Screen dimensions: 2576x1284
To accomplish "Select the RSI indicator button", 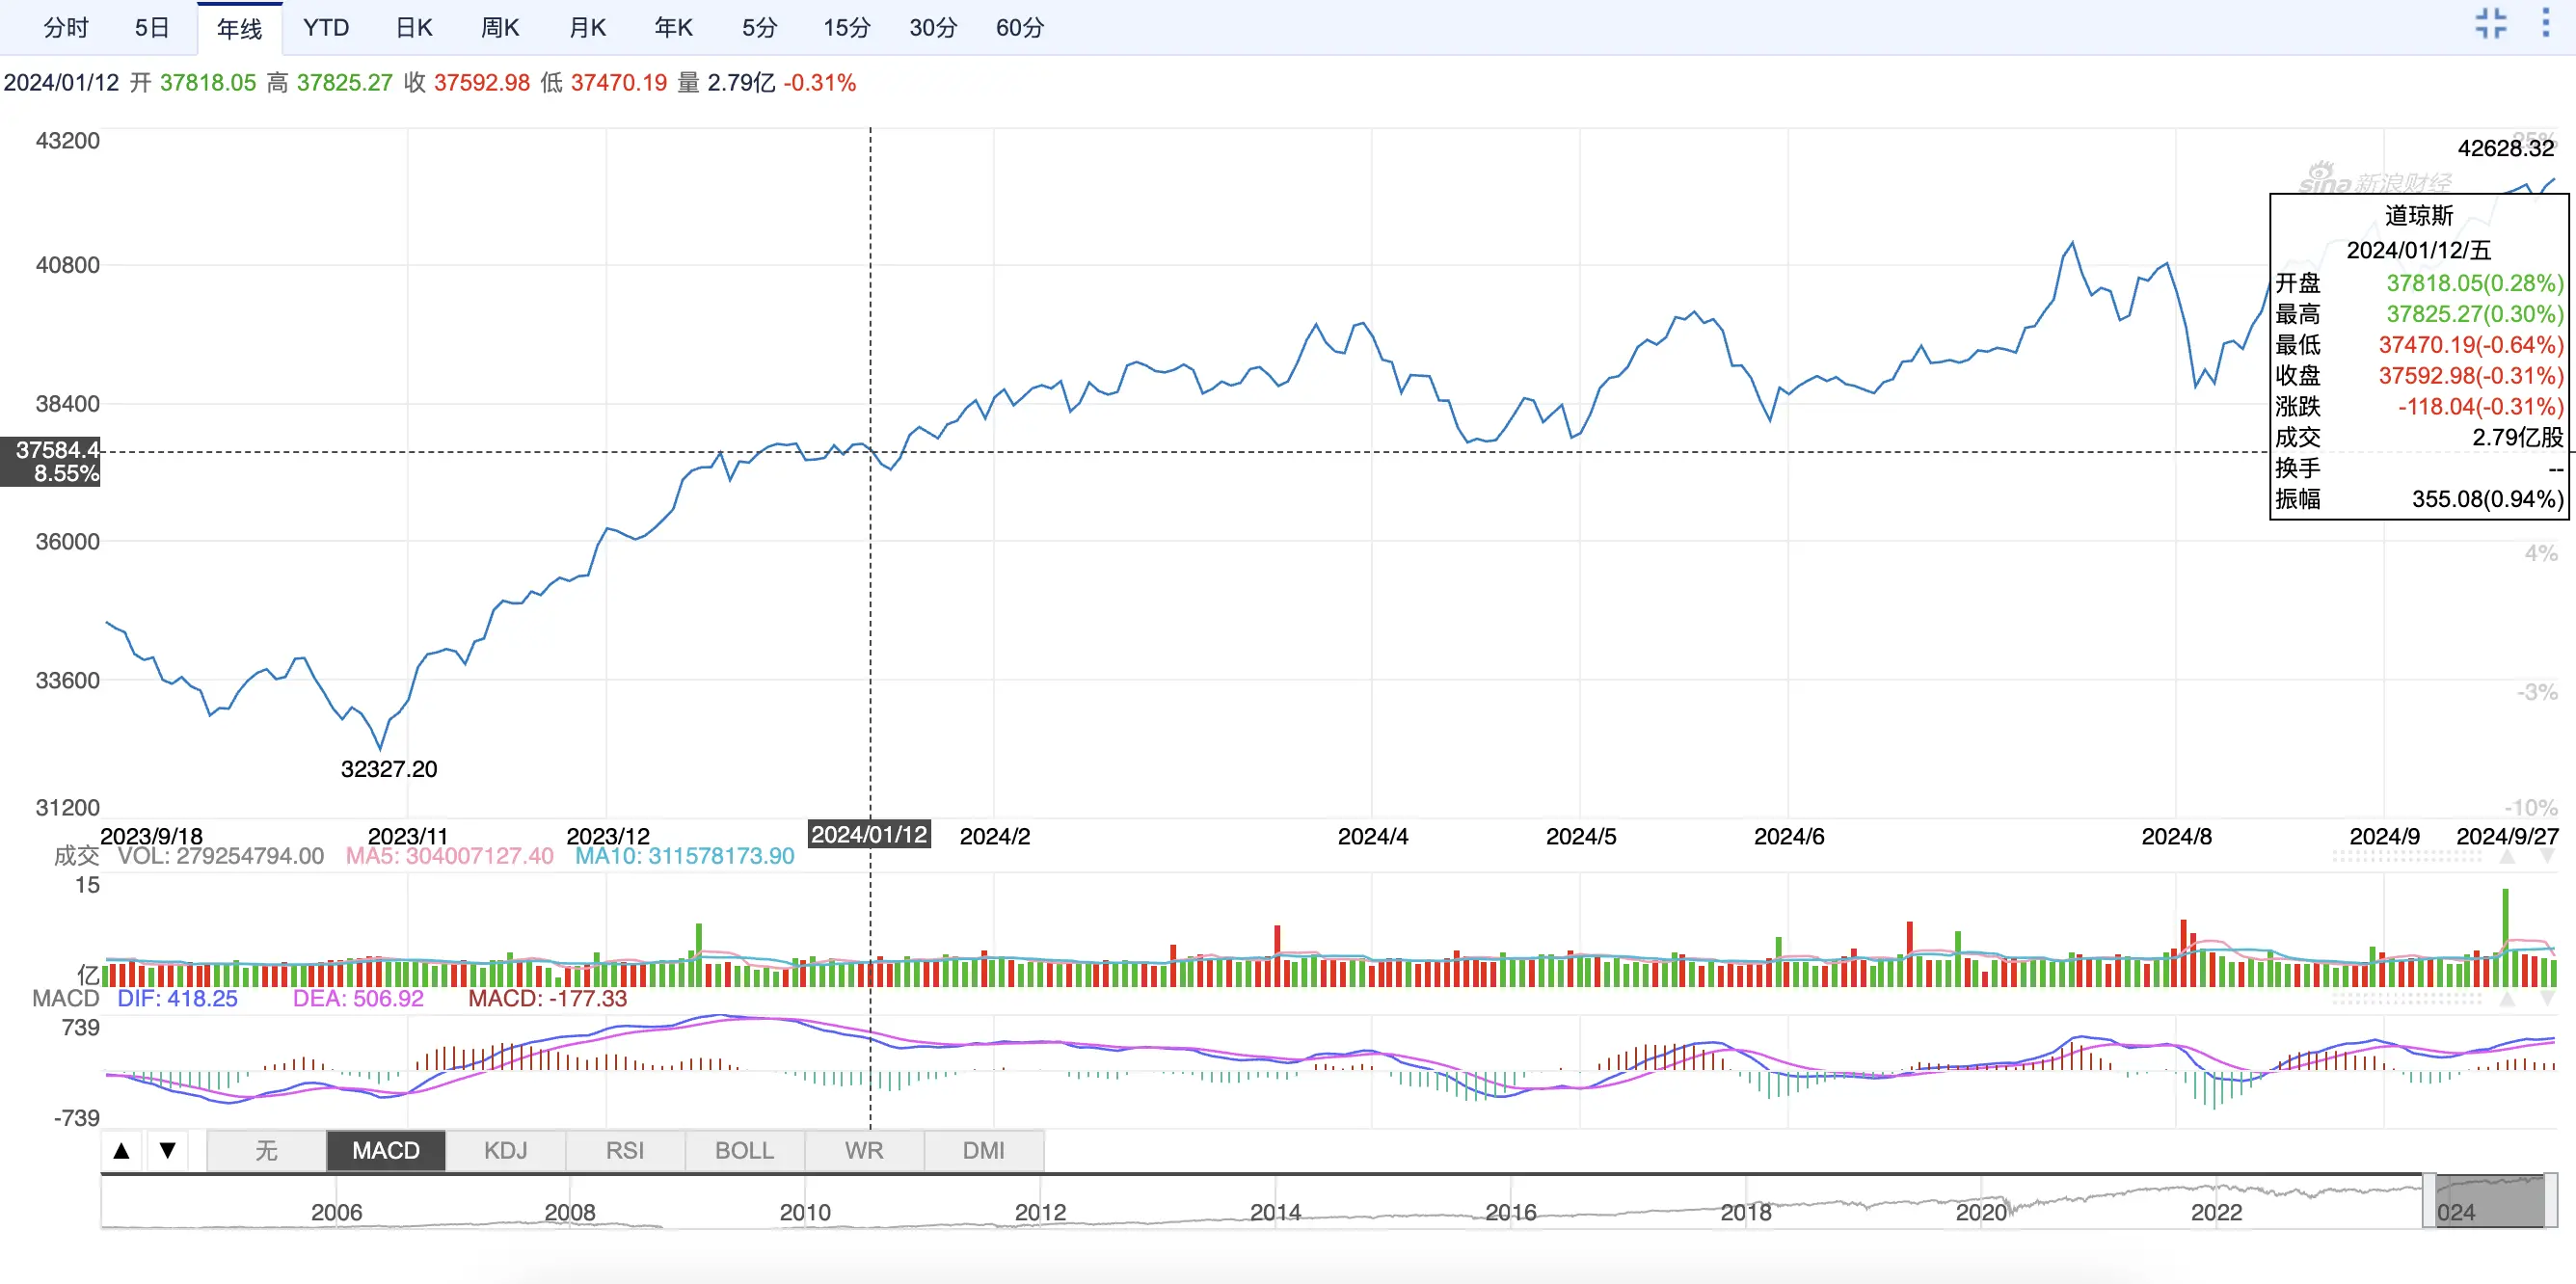I will 625,1150.
